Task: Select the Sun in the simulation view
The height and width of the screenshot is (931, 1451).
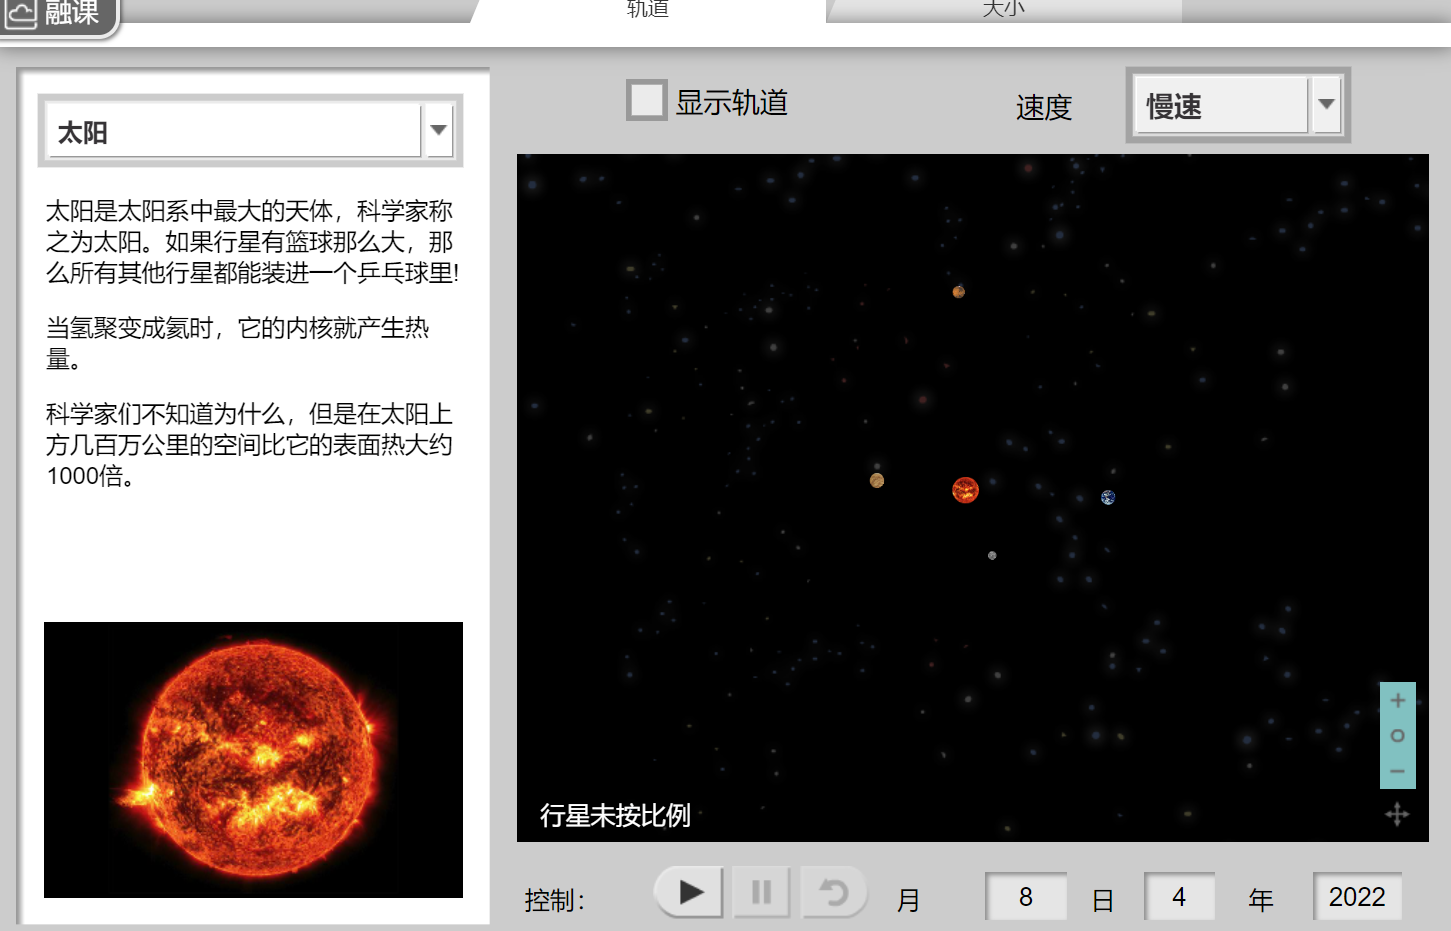Action: tap(964, 490)
